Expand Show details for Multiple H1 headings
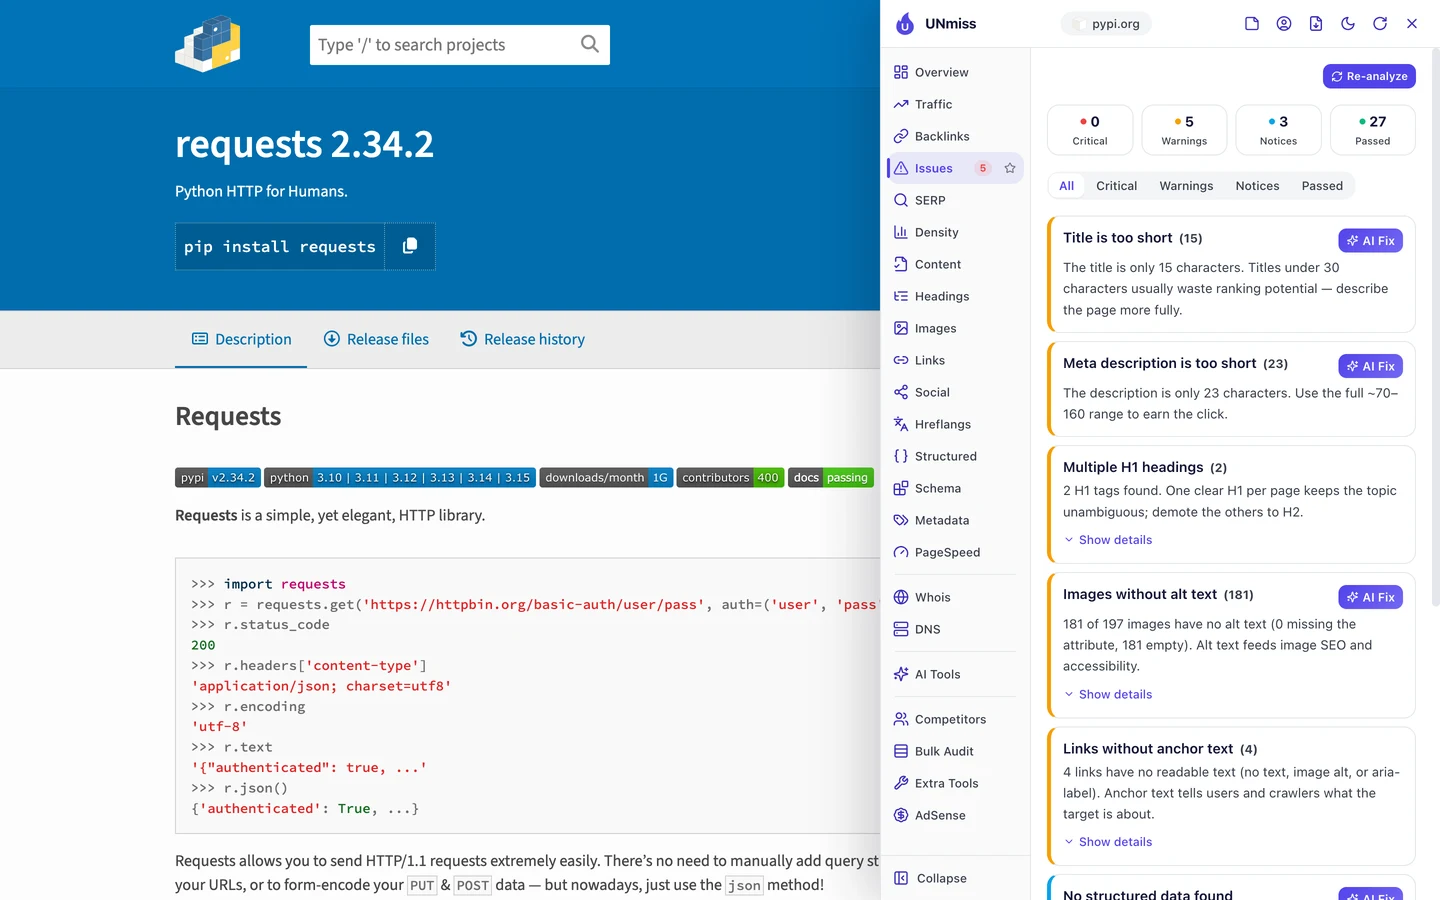The image size is (1440, 900). coord(1108,540)
